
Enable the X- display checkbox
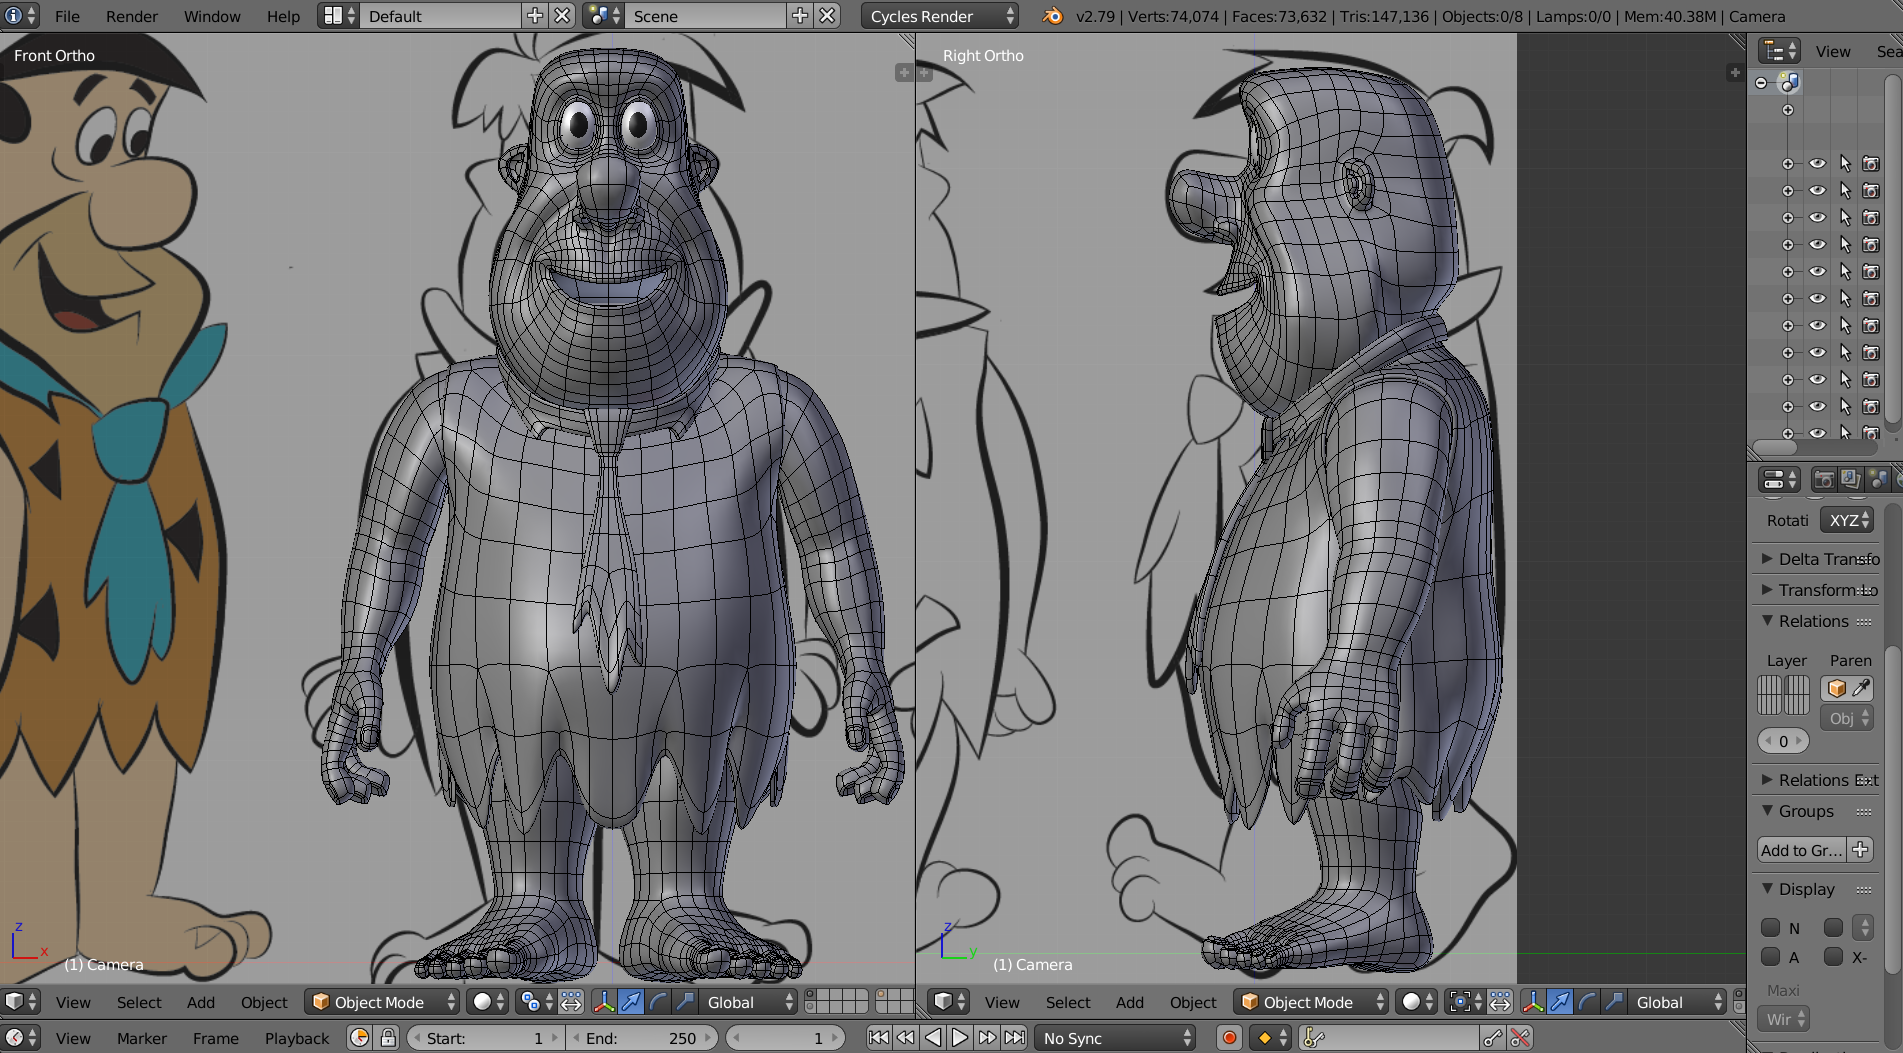point(1833,957)
